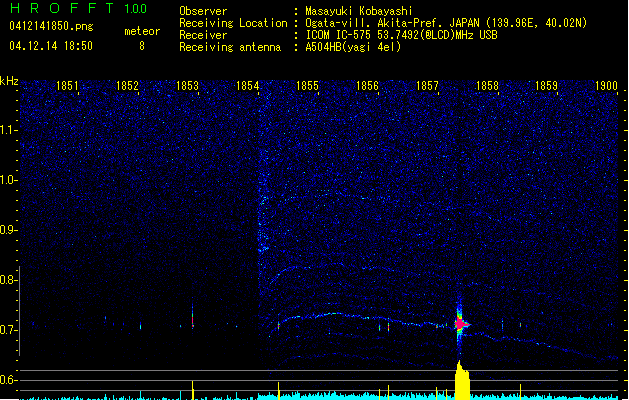Screen dimensions: 629x400
Task: Click the 0.6 kHz axis tick
Action: 8,380
